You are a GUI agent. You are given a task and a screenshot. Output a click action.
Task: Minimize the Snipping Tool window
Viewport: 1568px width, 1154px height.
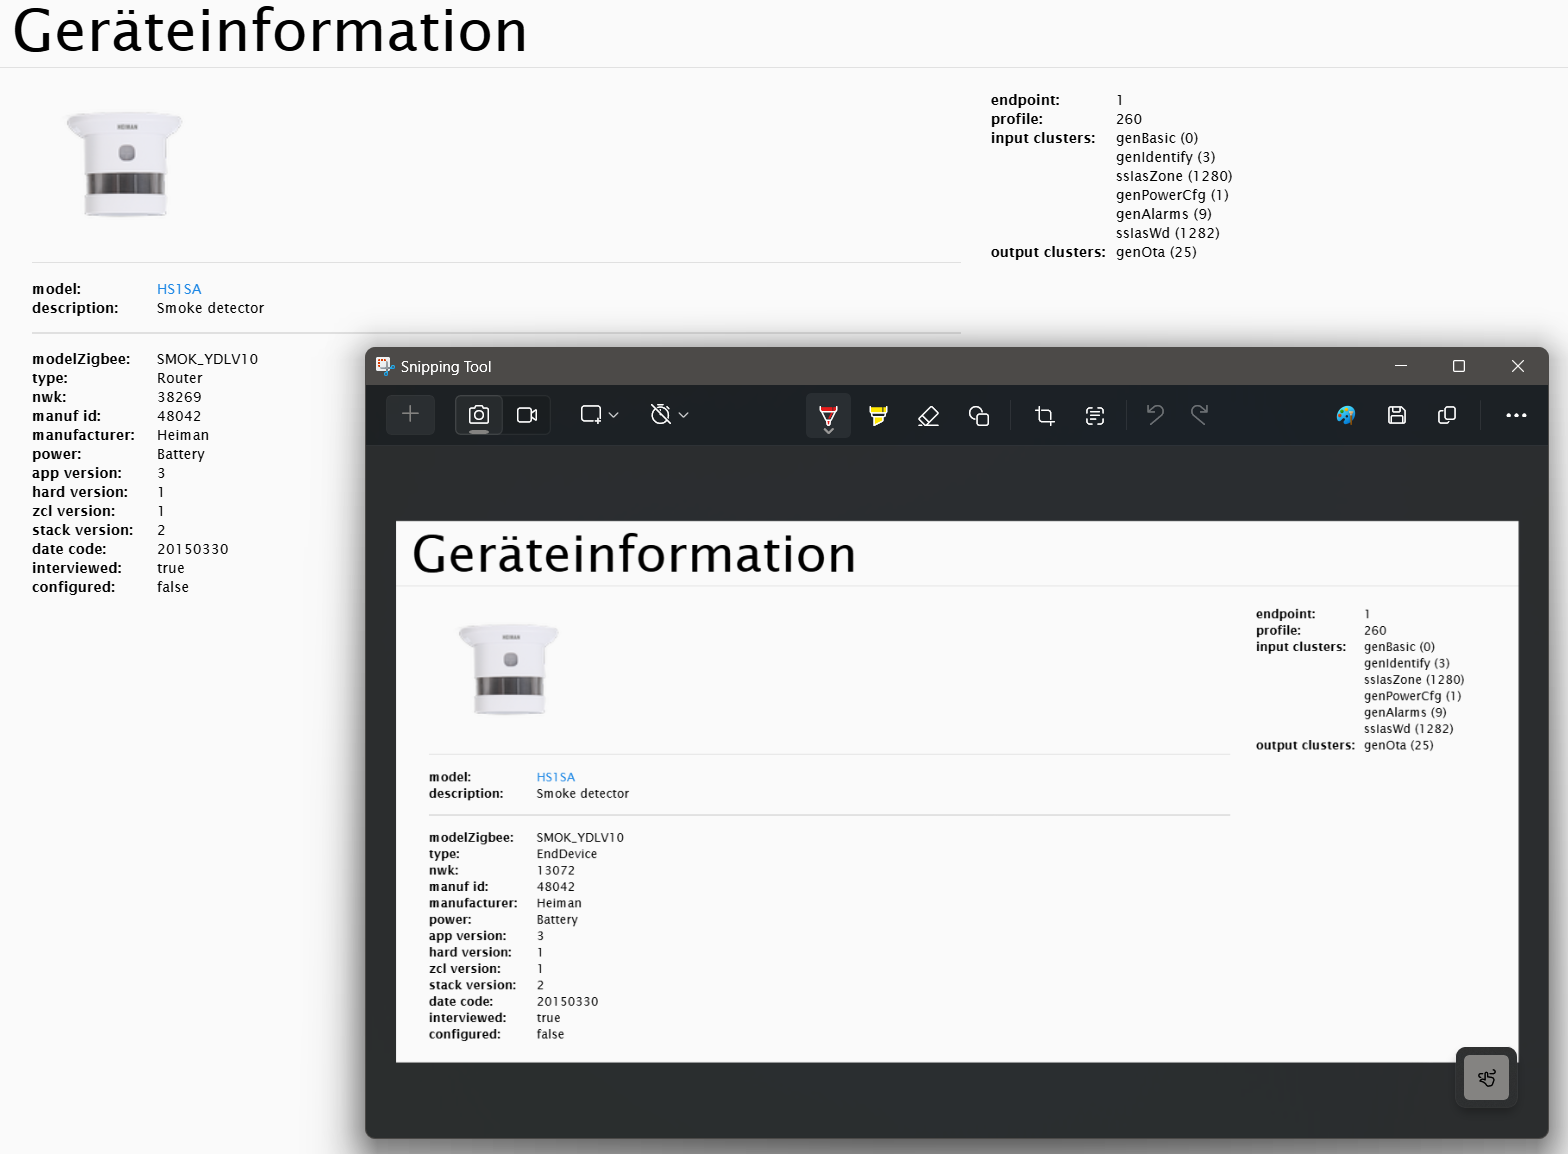(1401, 366)
